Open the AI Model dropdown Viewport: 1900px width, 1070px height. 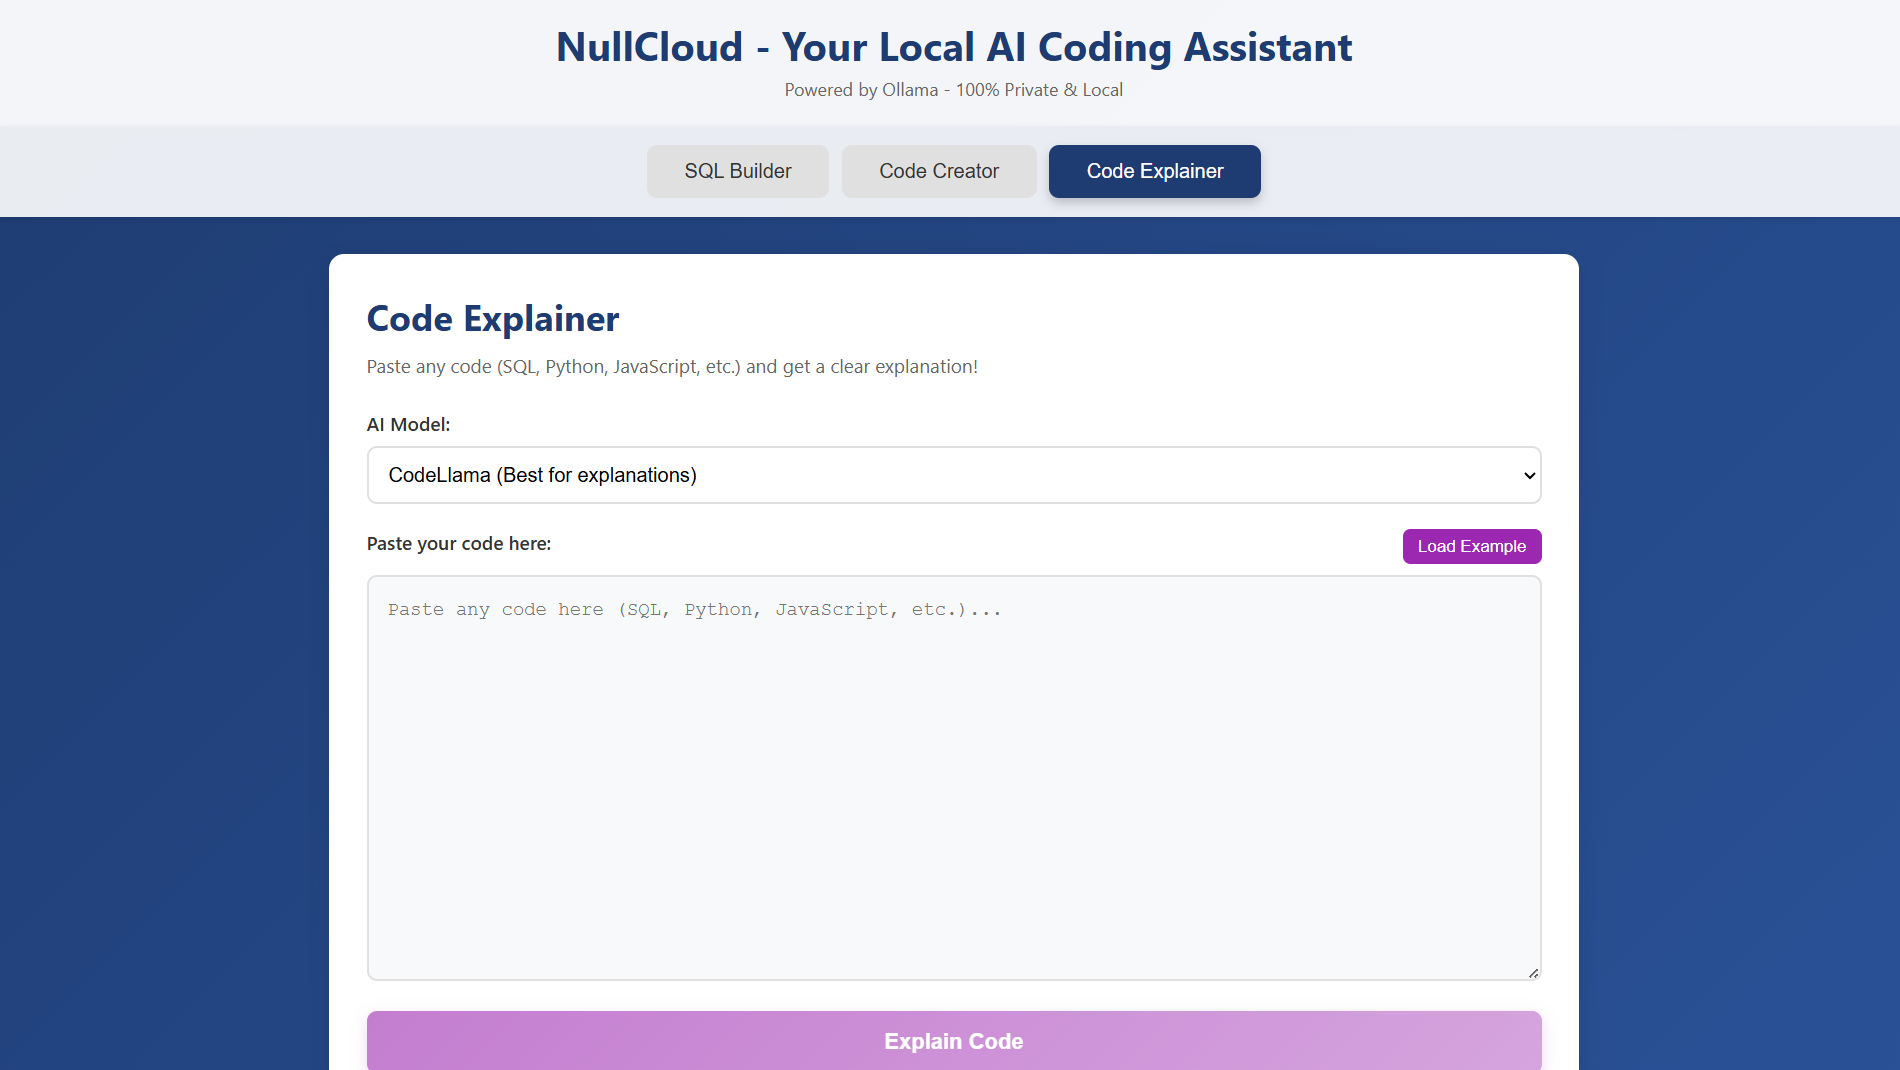click(954, 475)
